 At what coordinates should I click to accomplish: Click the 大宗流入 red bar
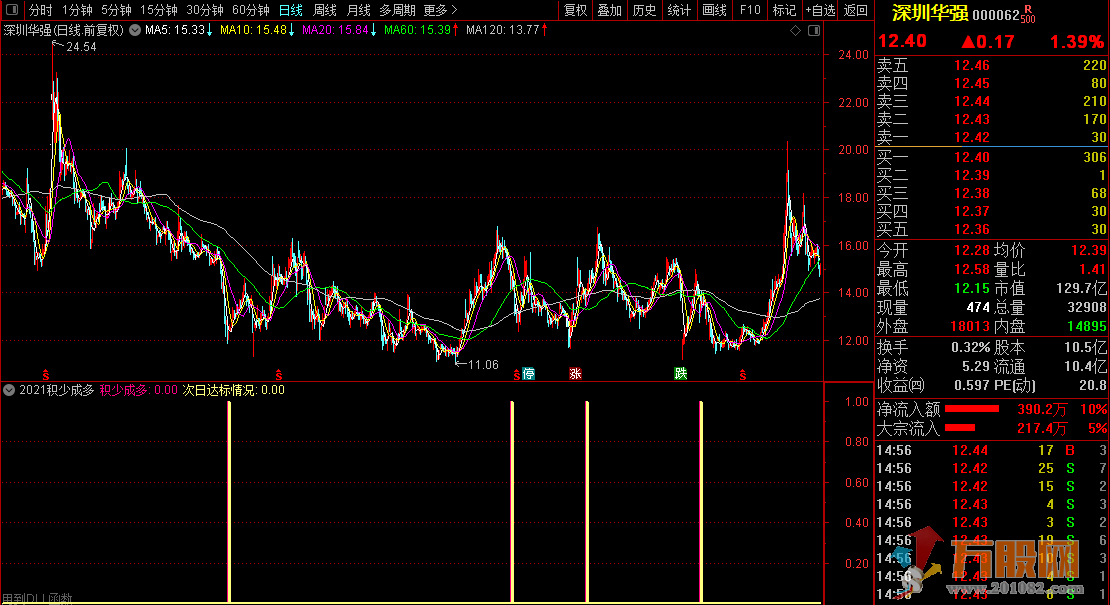point(960,428)
